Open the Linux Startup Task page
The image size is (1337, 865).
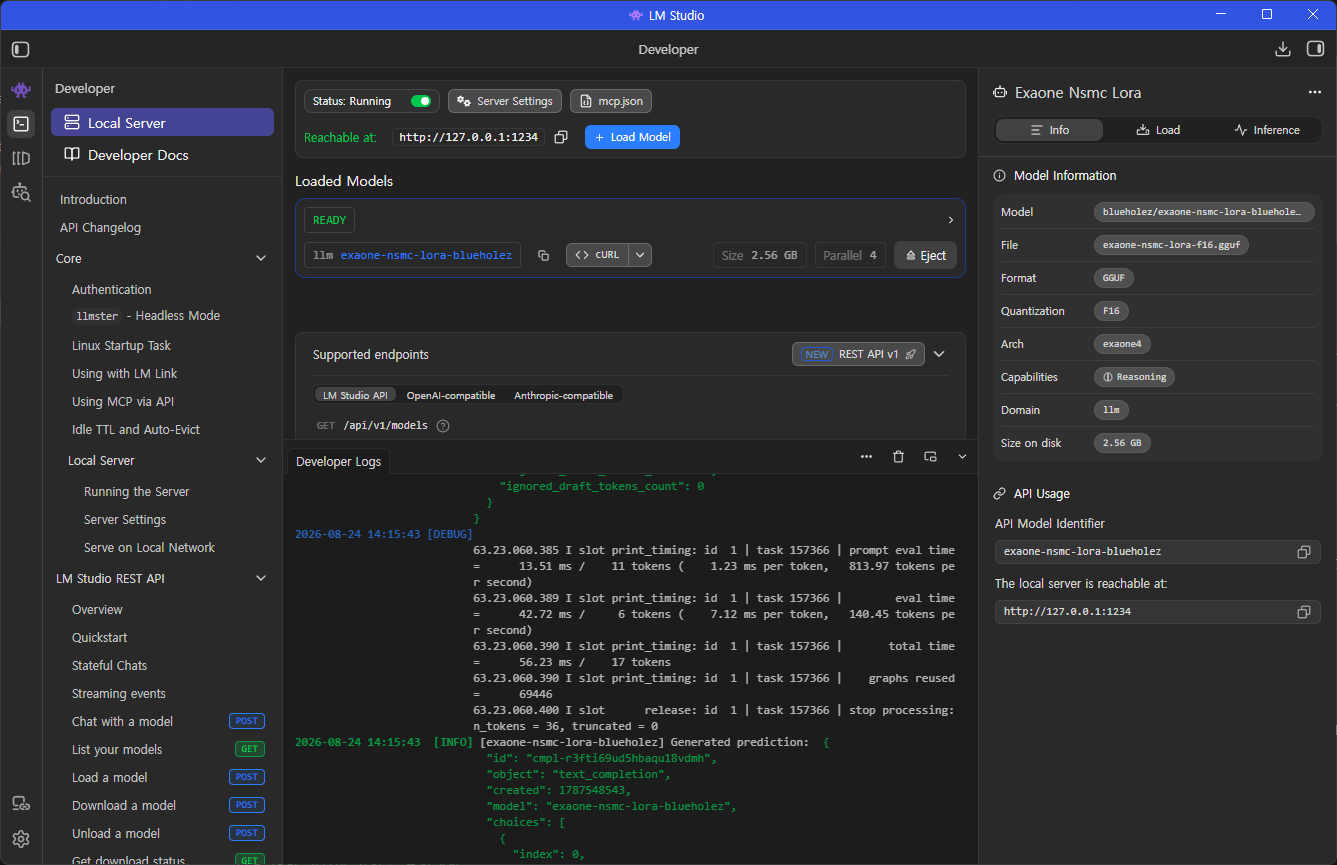[x=121, y=345]
